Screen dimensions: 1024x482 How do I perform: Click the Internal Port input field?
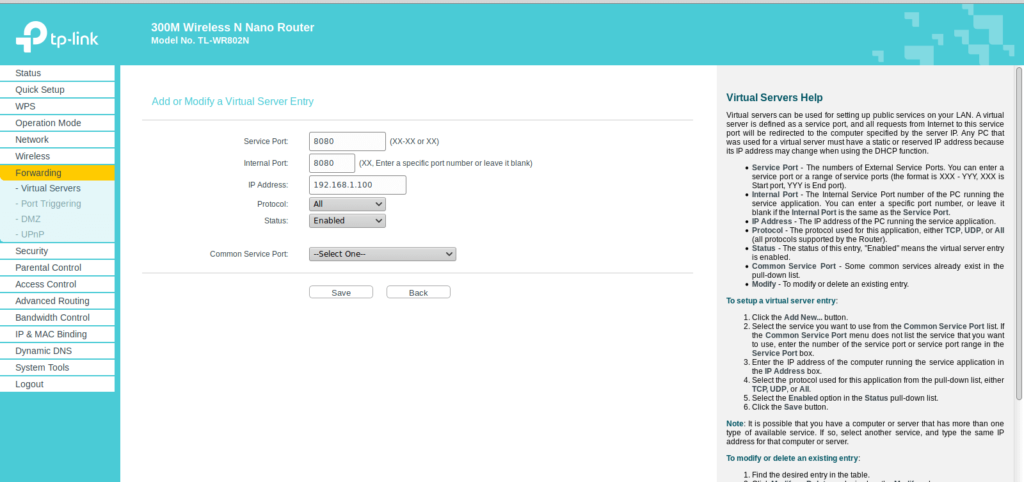(x=332, y=163)
